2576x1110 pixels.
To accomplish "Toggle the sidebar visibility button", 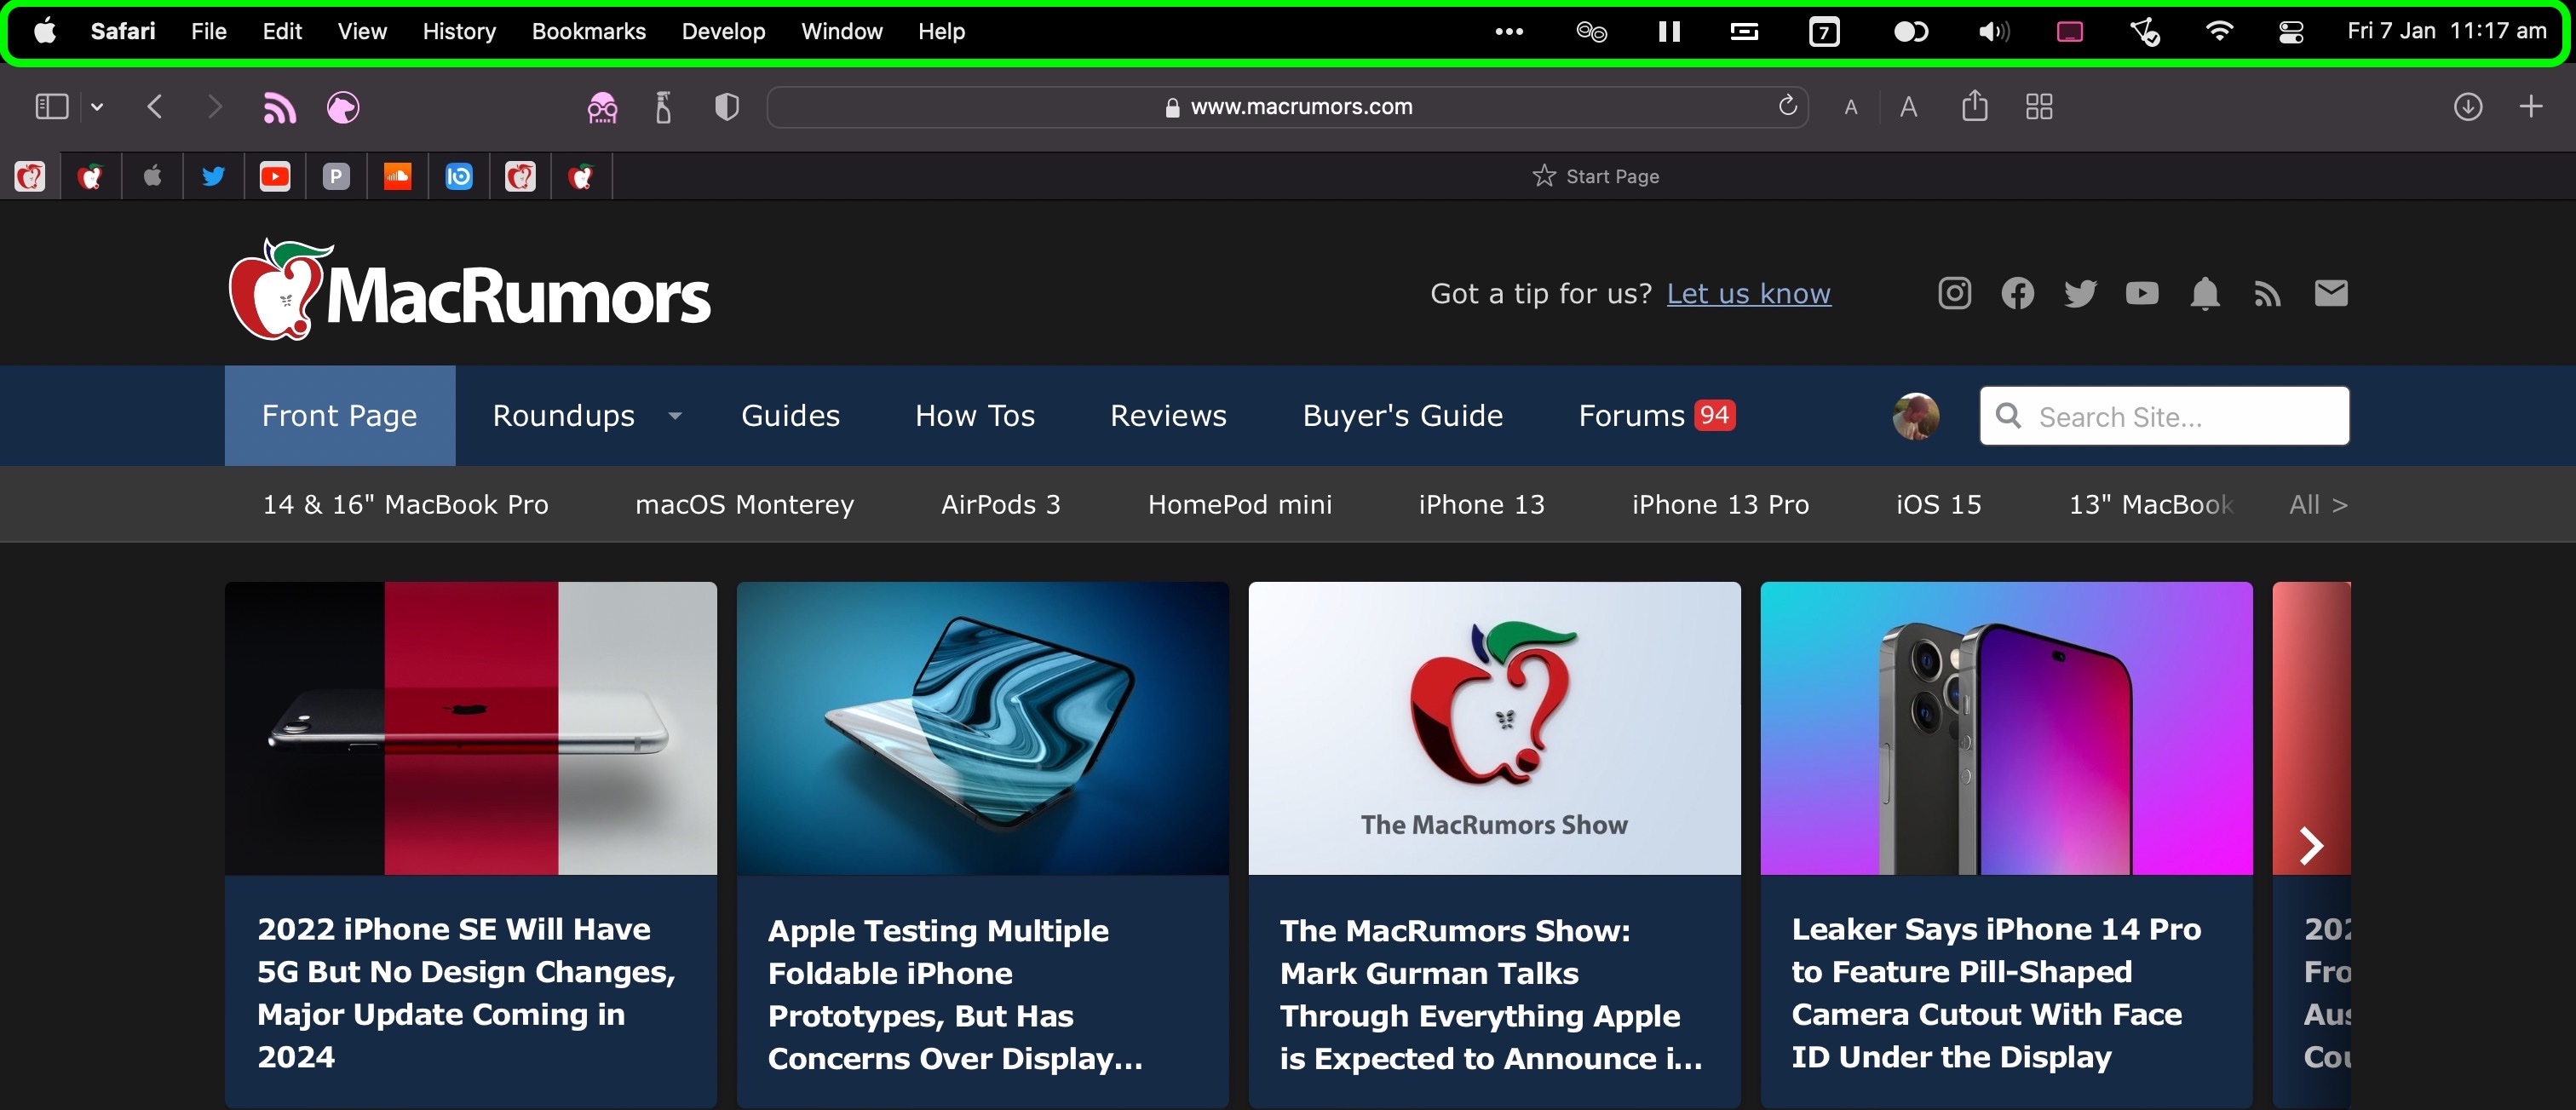I will pos(49,106).
